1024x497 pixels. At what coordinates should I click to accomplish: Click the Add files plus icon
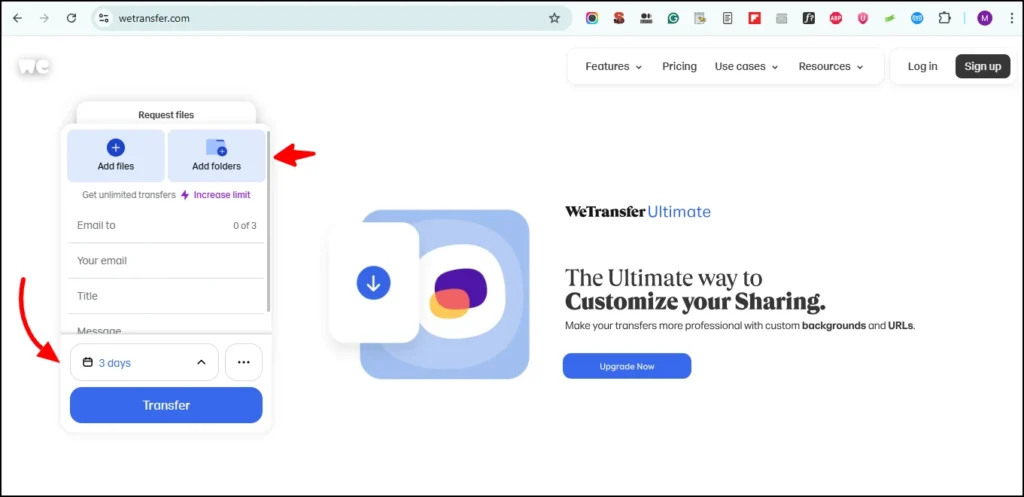coord(115,148)
